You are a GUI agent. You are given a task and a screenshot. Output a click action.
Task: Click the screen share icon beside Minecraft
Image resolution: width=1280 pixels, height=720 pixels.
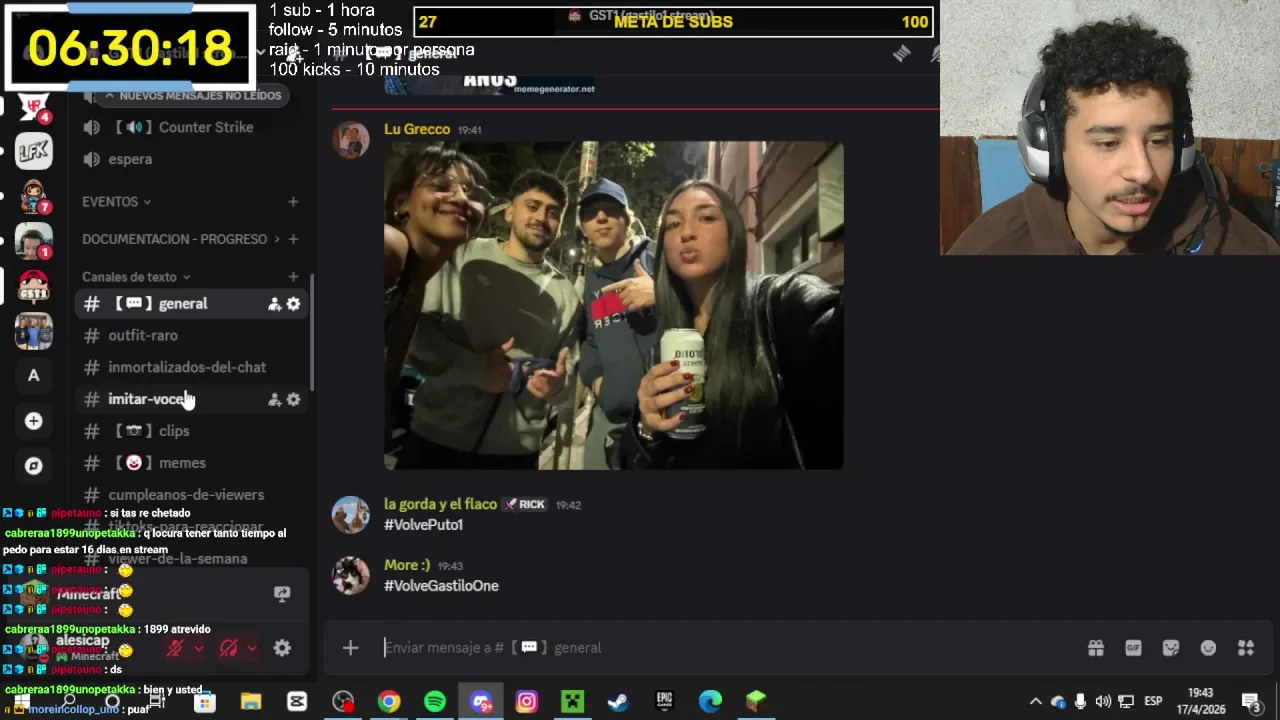click(x=282, y=594)
